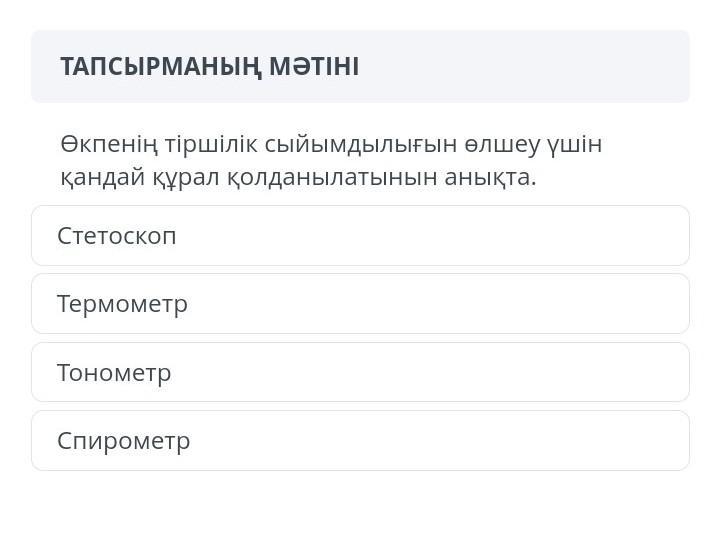Click the word Стетоскоп
Image resolution: width=720 pixels, height=540 pixels.
click(116, 236)
